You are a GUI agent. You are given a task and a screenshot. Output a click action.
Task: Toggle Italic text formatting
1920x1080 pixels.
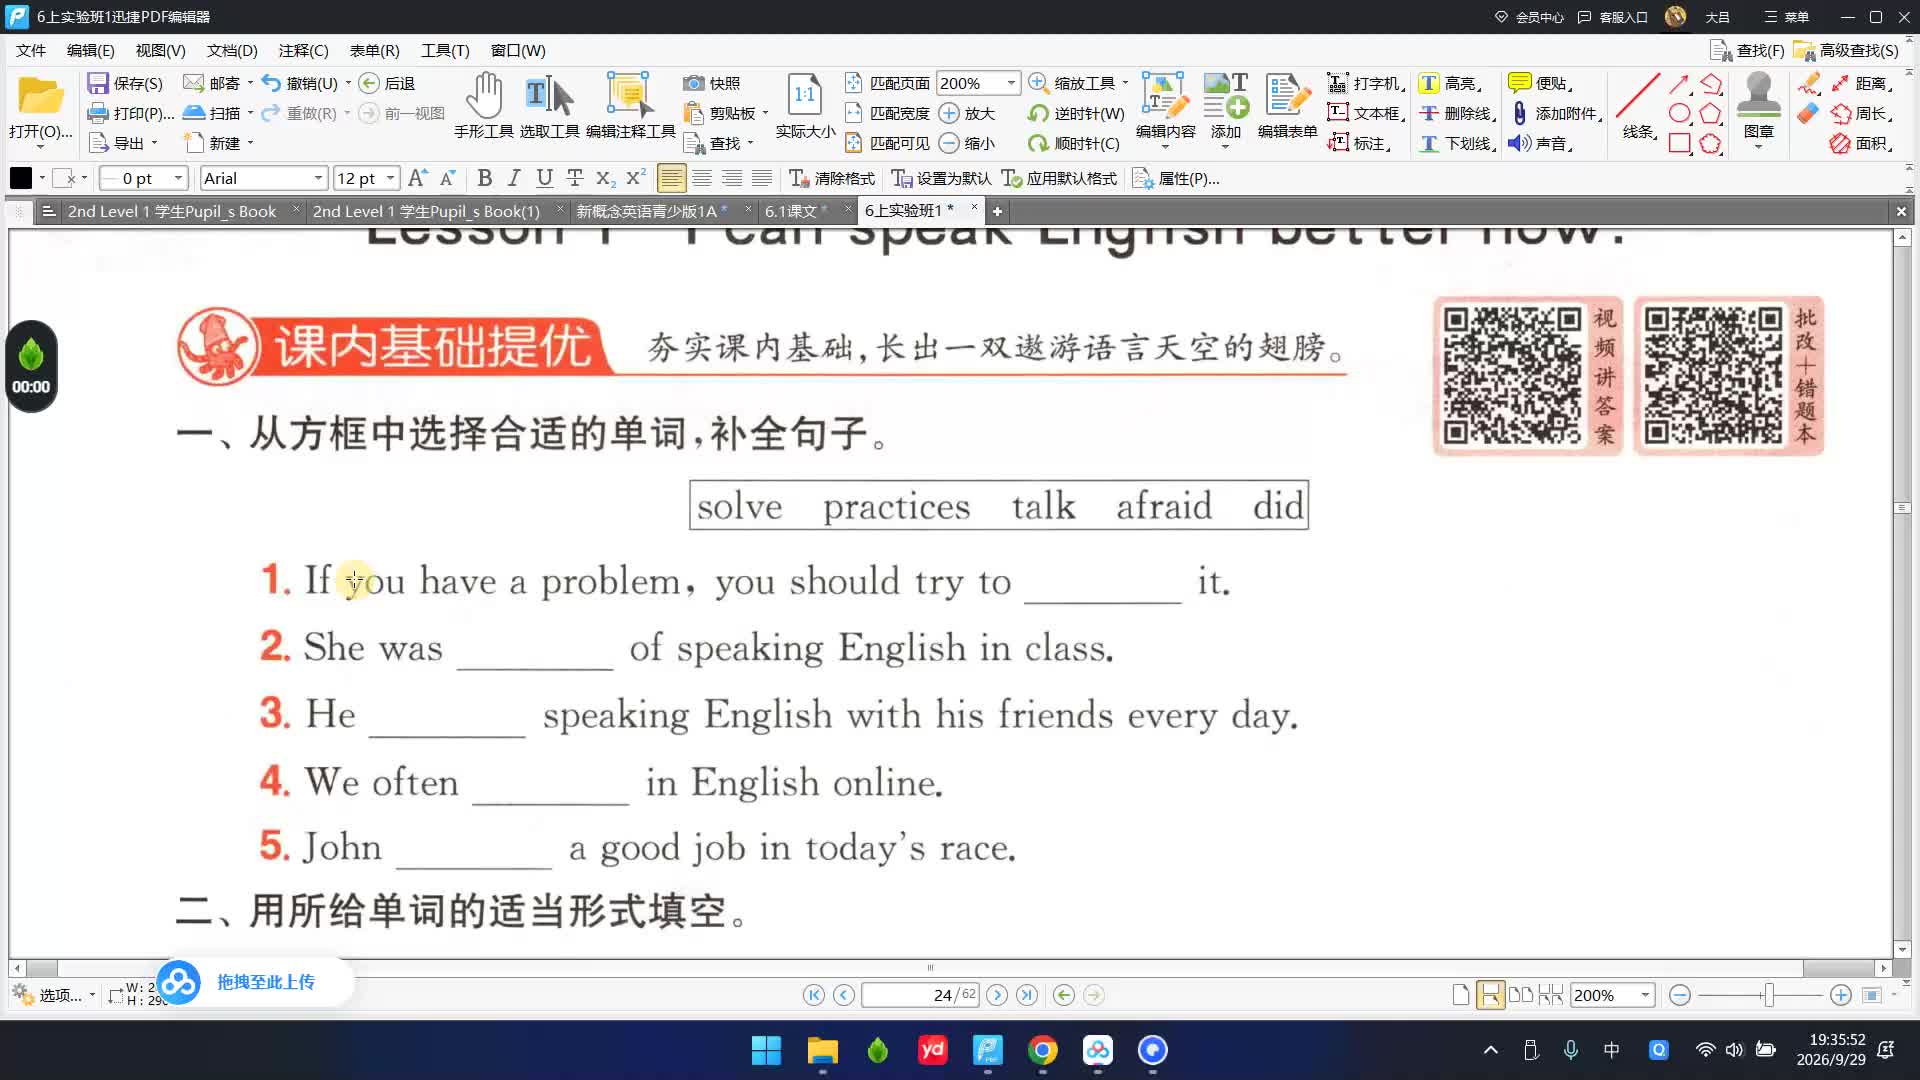point(514,178)
